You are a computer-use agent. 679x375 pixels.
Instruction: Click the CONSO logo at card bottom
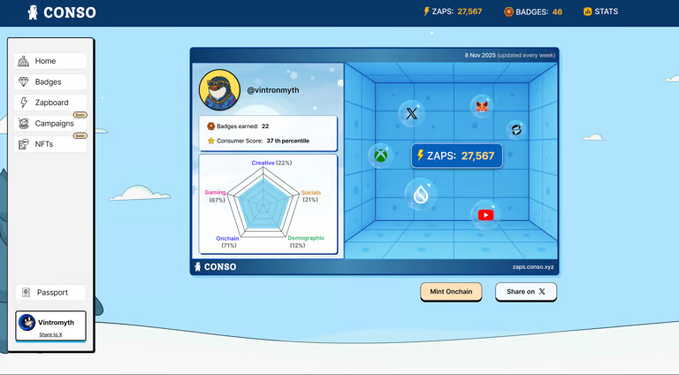click(x=215, y=267)
